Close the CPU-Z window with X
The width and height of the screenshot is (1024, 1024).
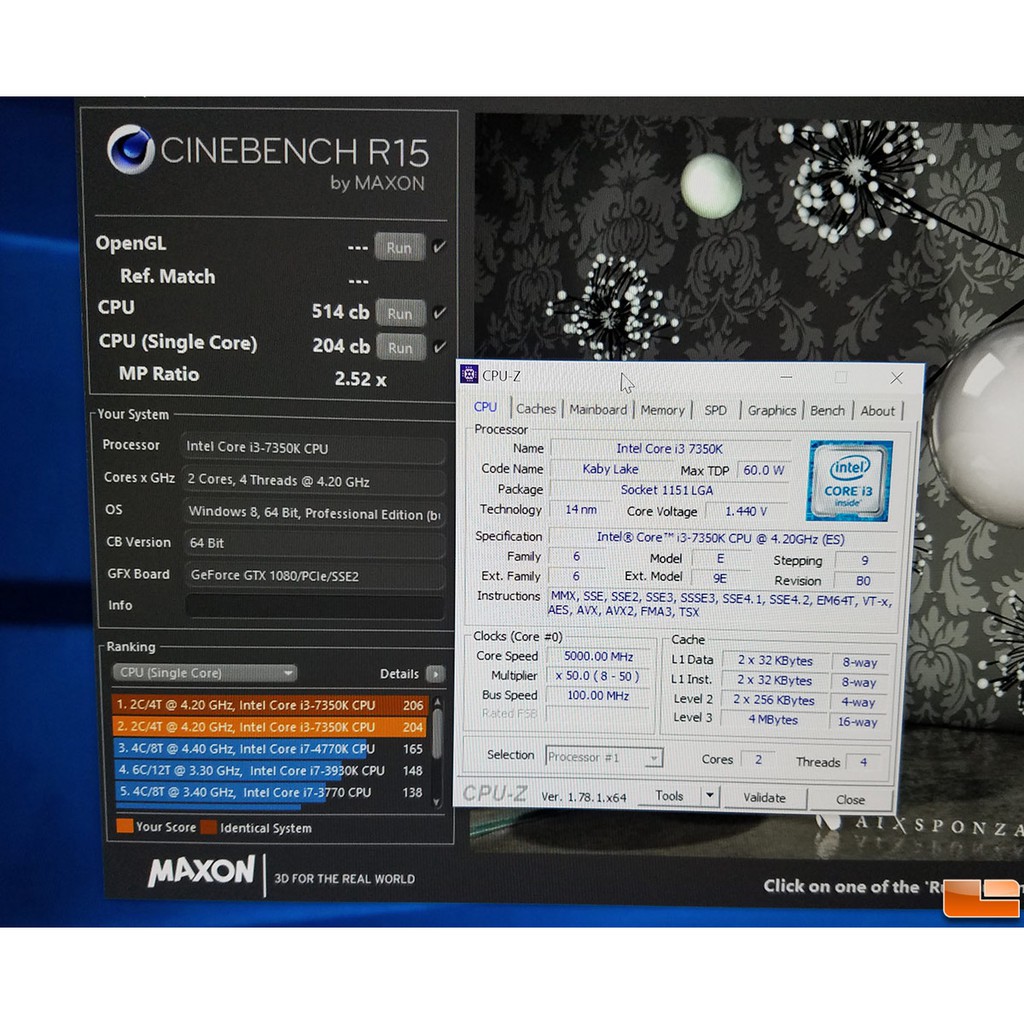click(896, 377)
